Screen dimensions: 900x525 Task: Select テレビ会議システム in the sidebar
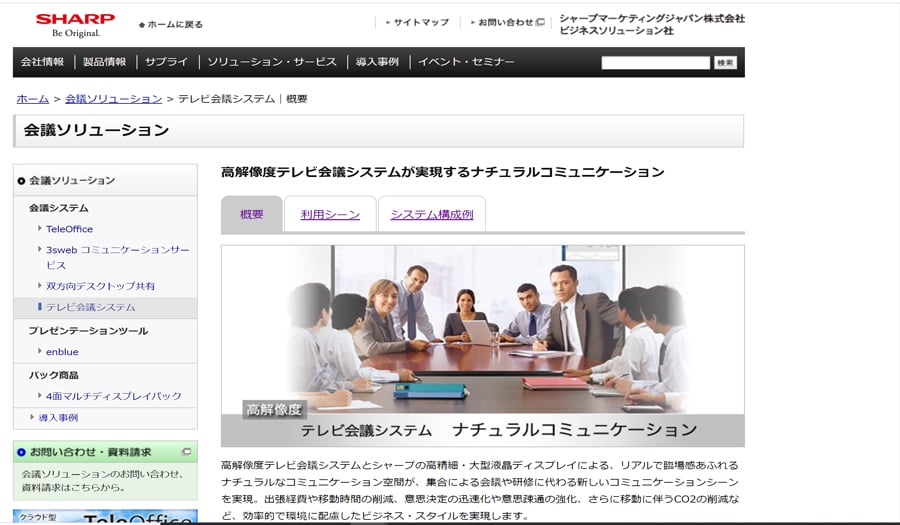coord(91,307)
